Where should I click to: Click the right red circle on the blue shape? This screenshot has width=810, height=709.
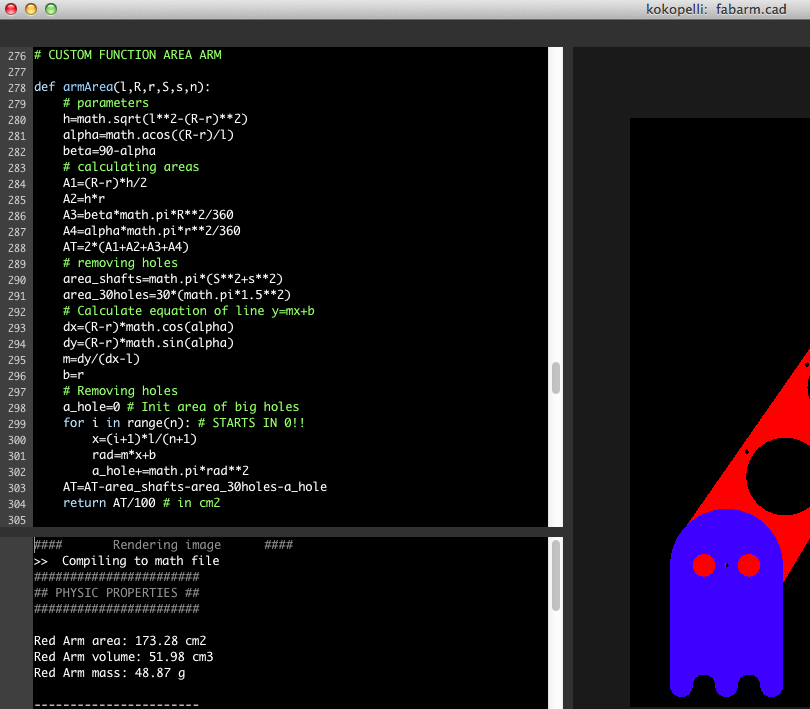point(749,565)
